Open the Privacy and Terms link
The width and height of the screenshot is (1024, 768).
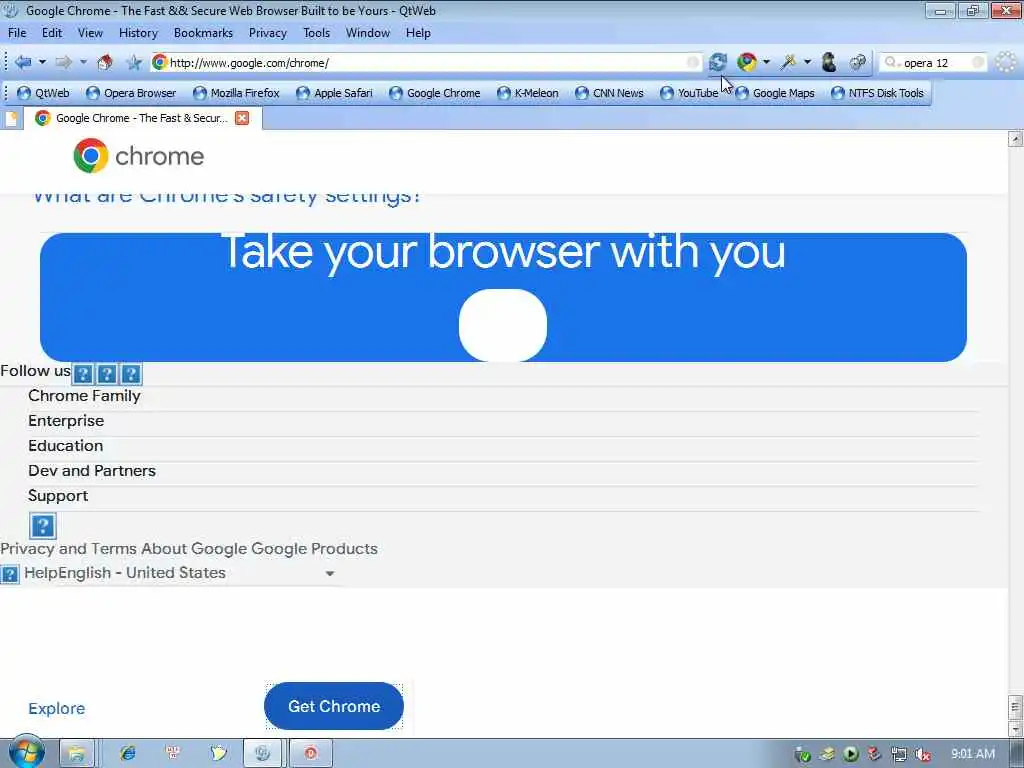[69, 549]
